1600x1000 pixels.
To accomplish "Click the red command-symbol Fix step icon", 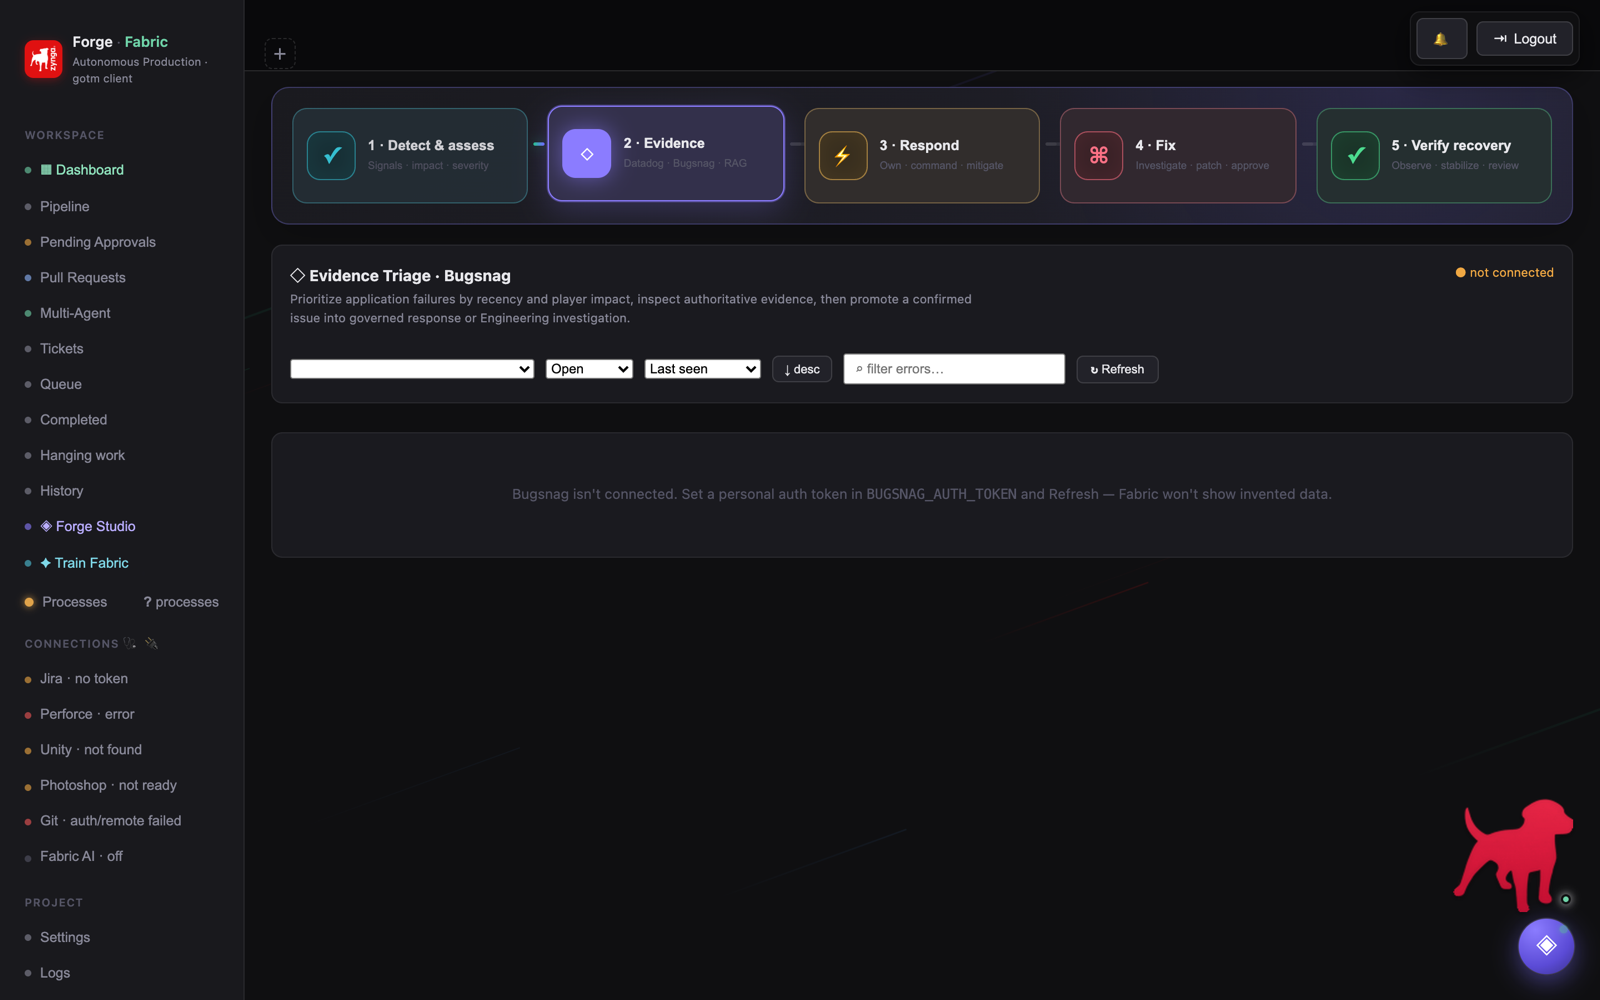I will point(1099,156).
